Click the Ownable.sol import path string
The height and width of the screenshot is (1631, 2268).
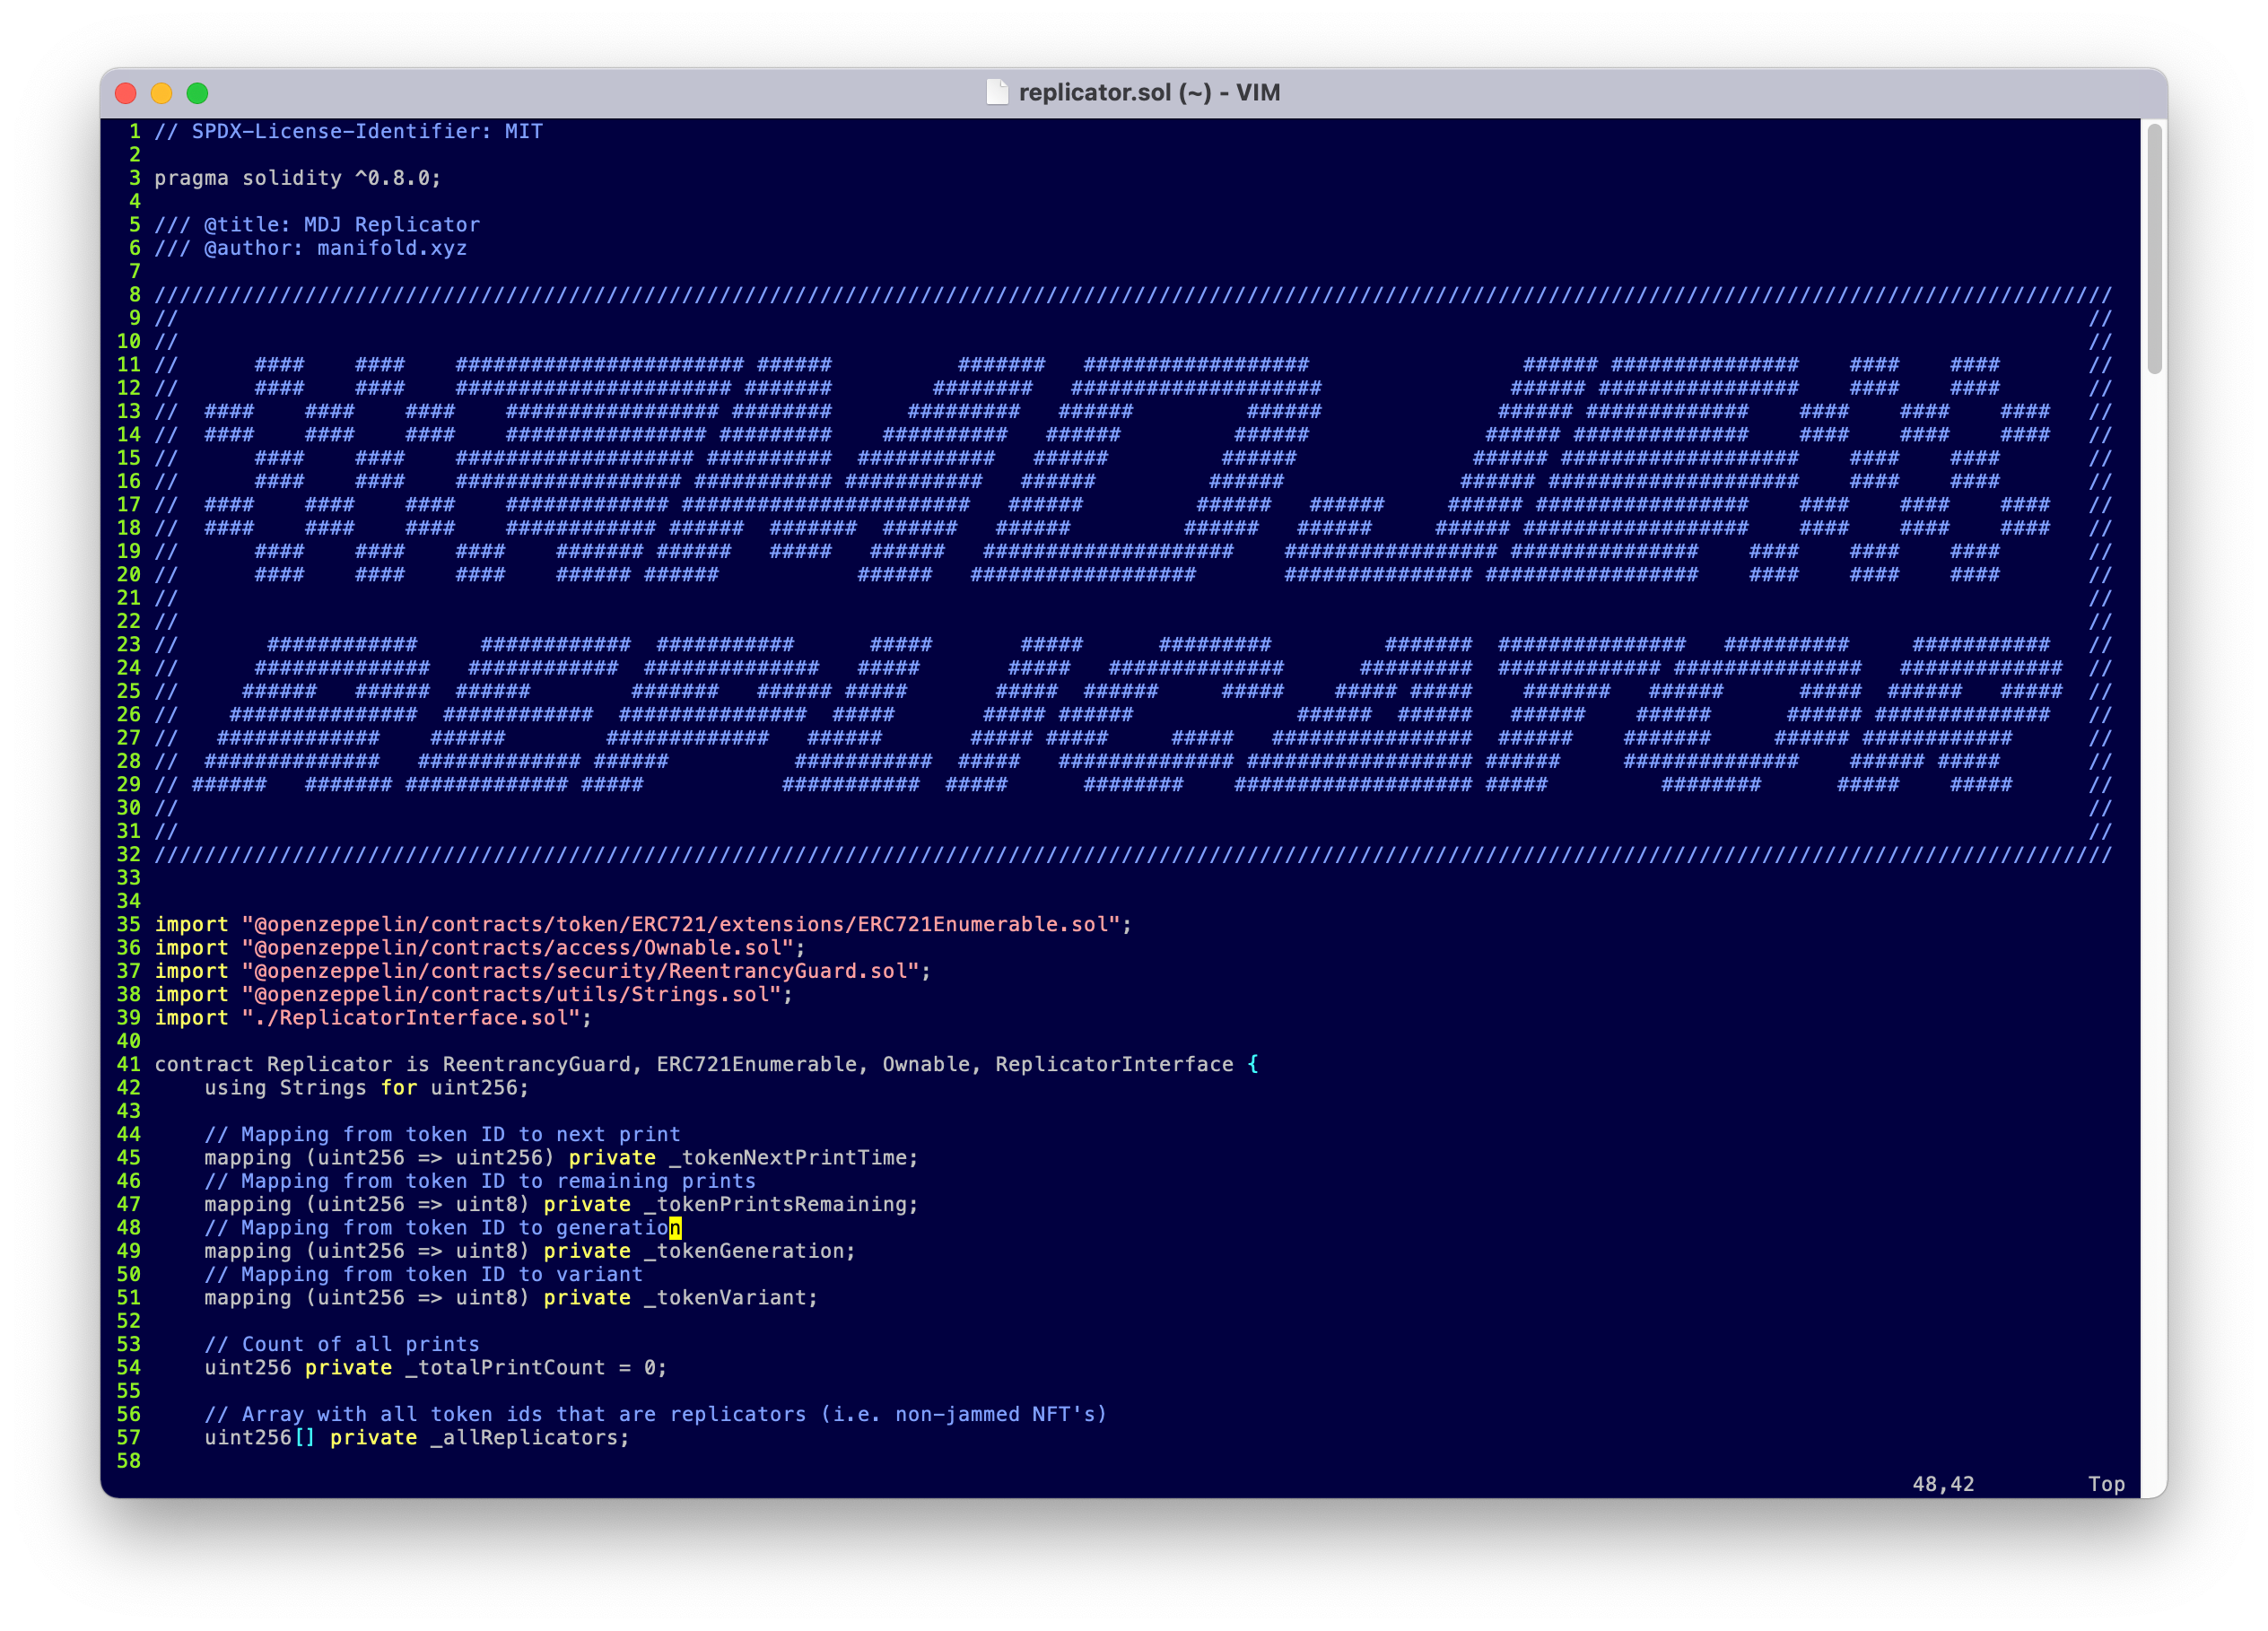[523, 947]
